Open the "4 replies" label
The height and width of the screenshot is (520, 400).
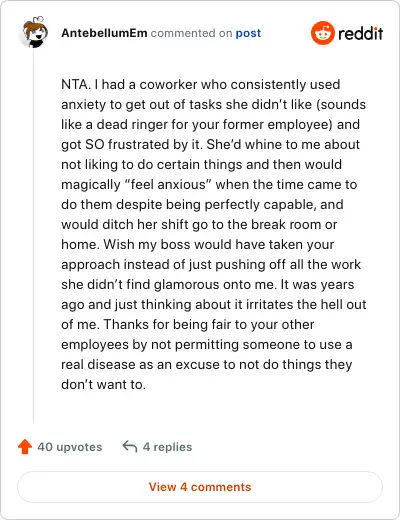tap(167, 447)
